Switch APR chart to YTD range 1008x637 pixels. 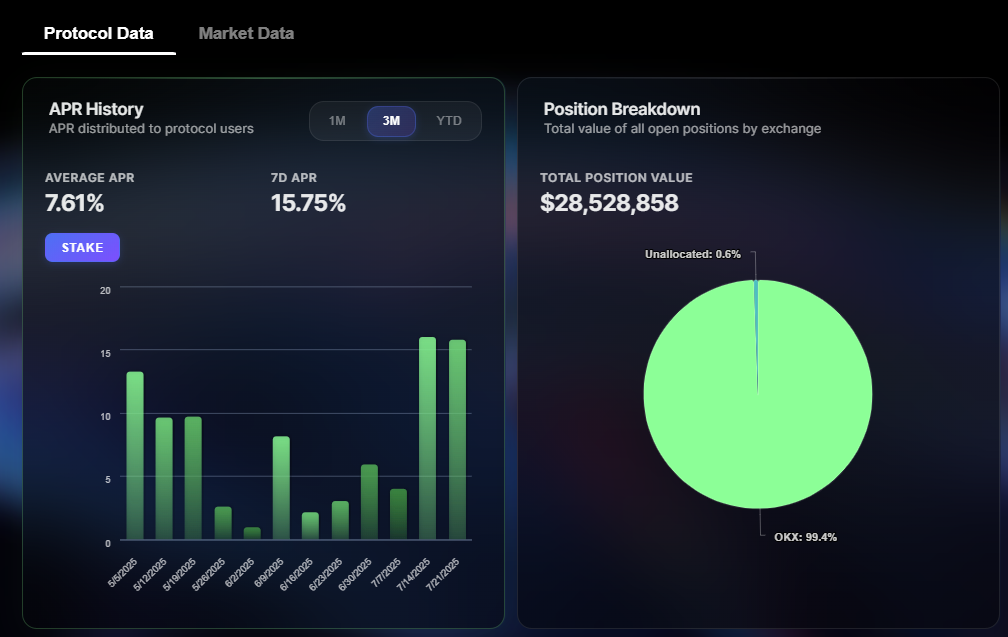tap(449, 121)
